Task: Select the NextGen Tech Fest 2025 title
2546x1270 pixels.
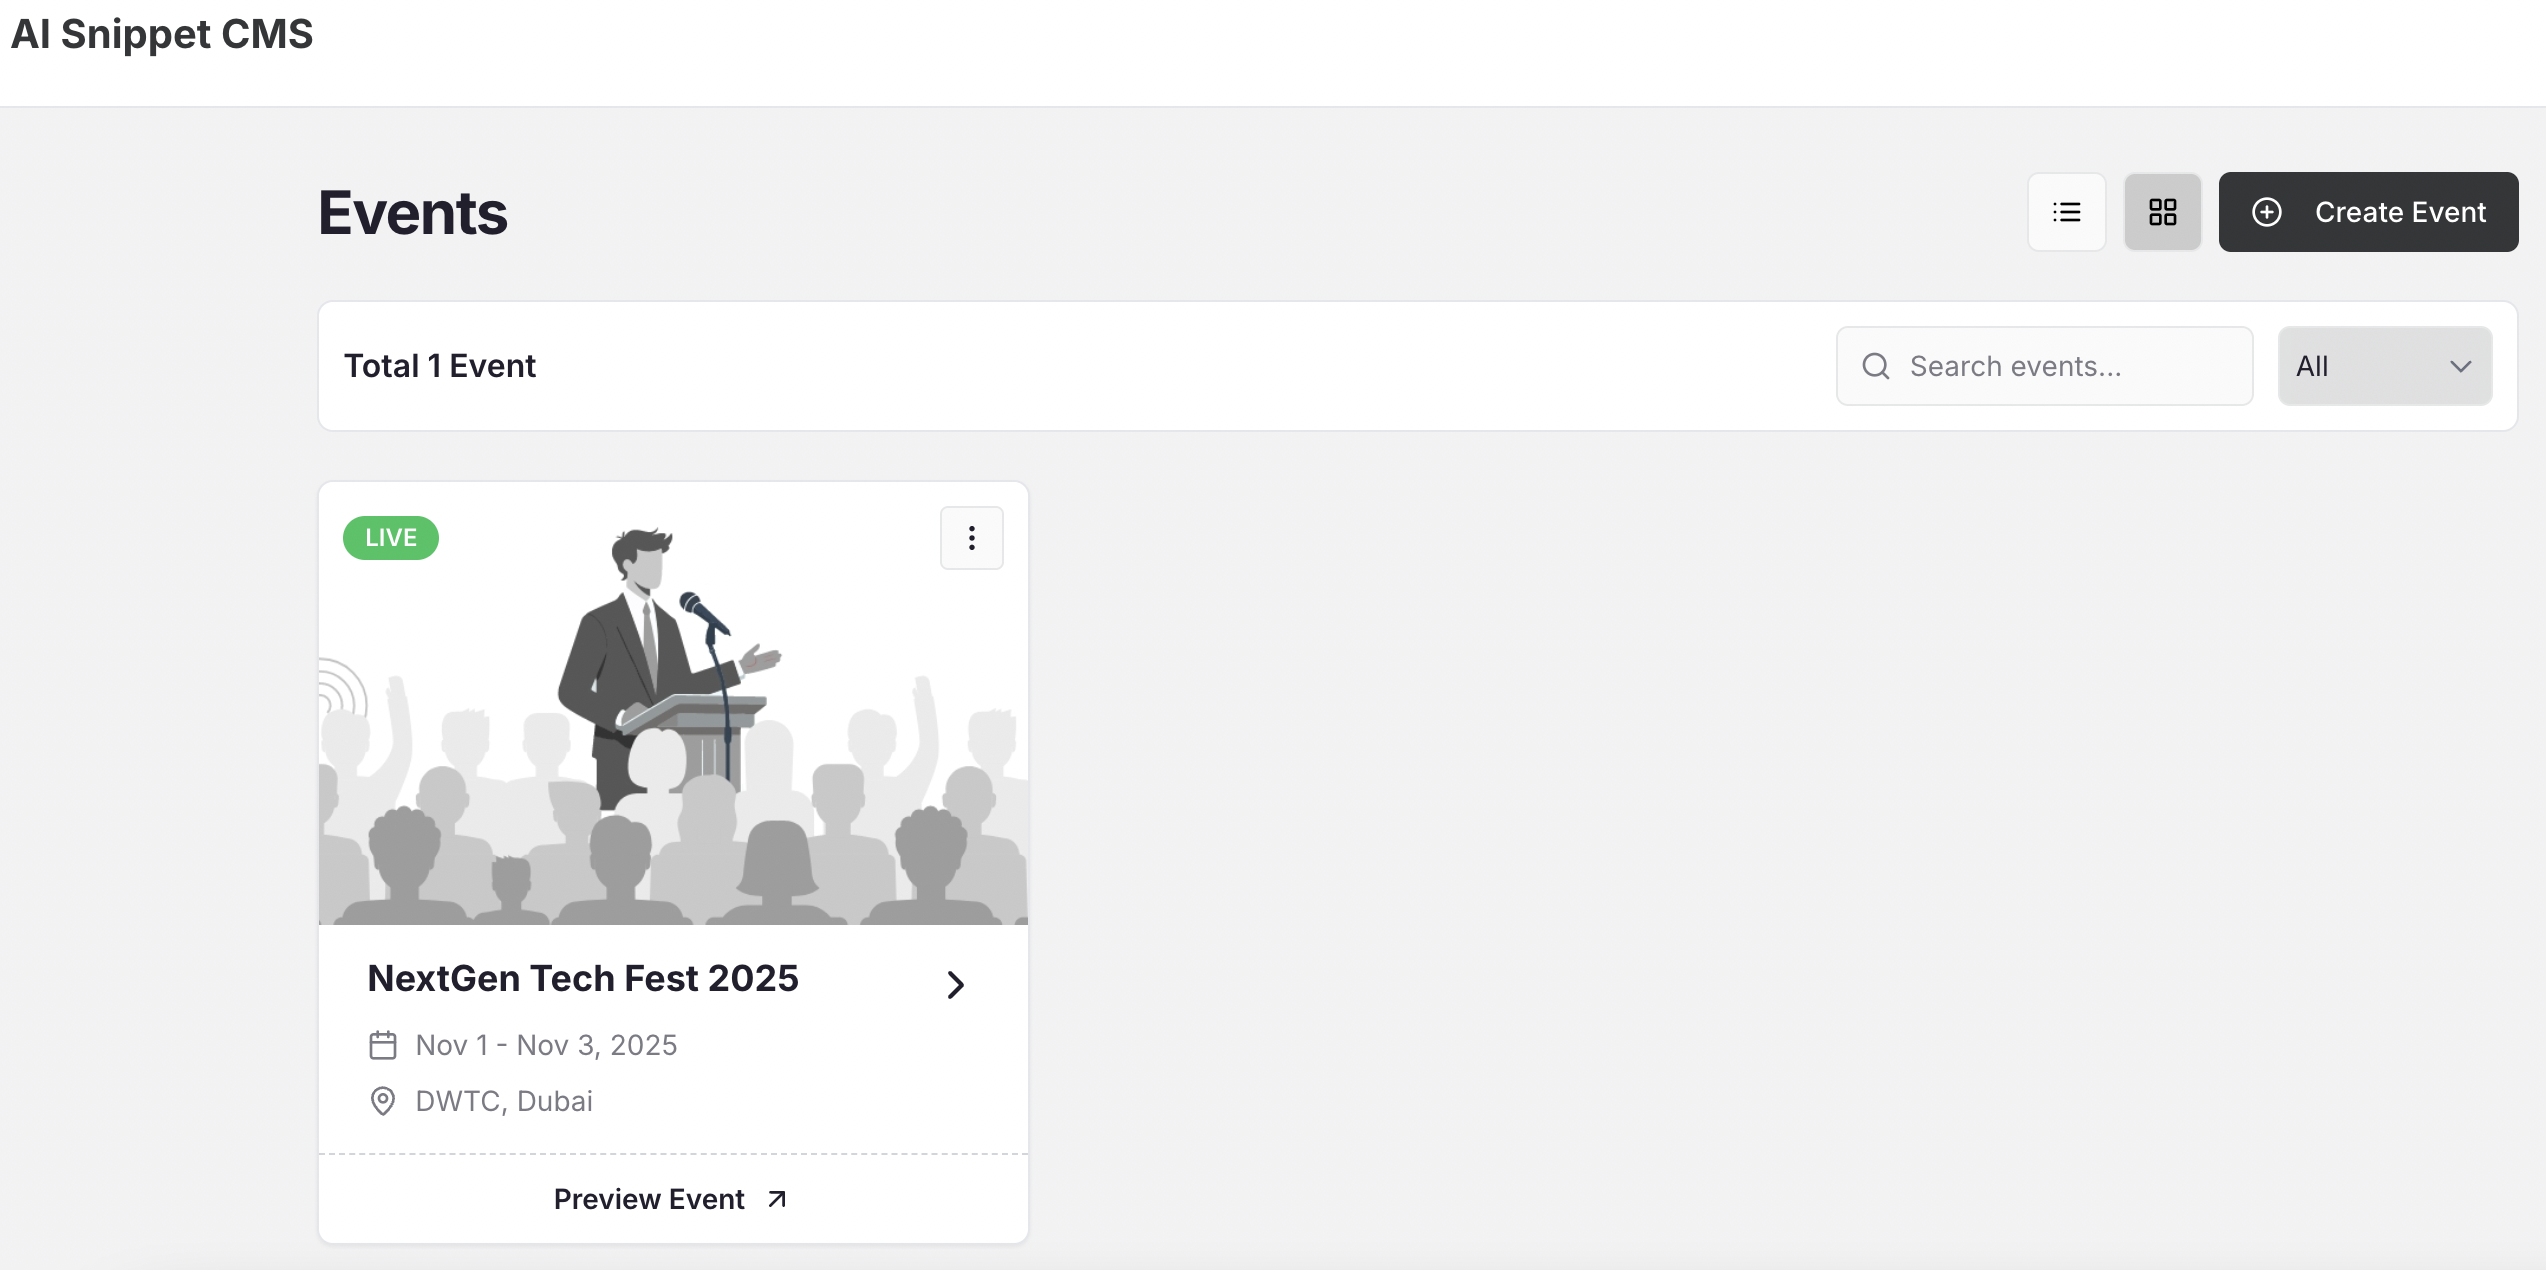Action: coord(583,978)
